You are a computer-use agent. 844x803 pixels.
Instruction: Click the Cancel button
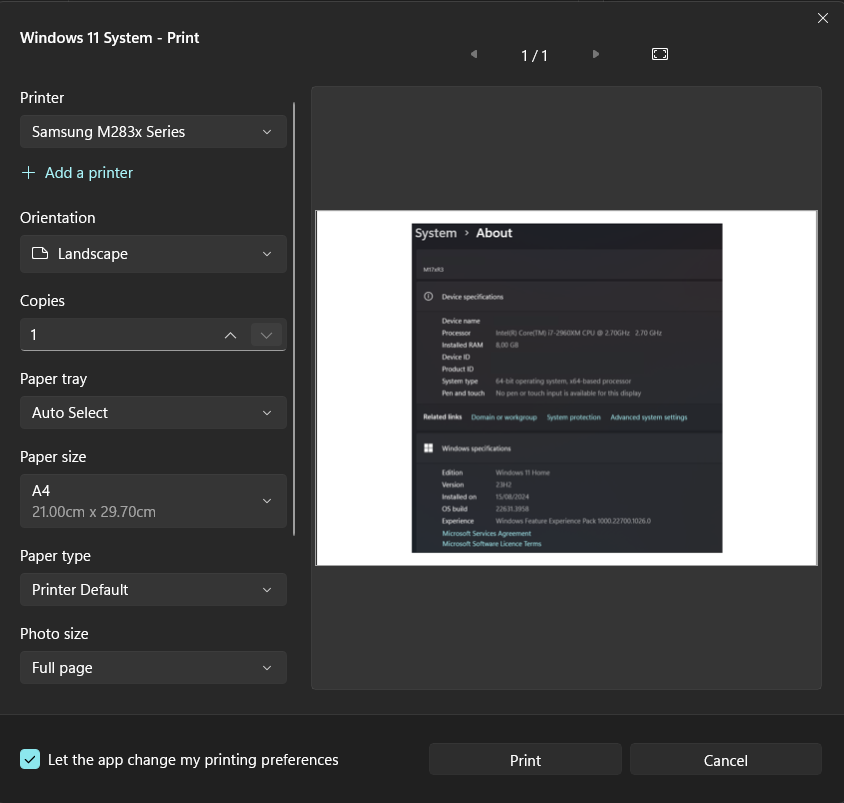tap(726, 760)
